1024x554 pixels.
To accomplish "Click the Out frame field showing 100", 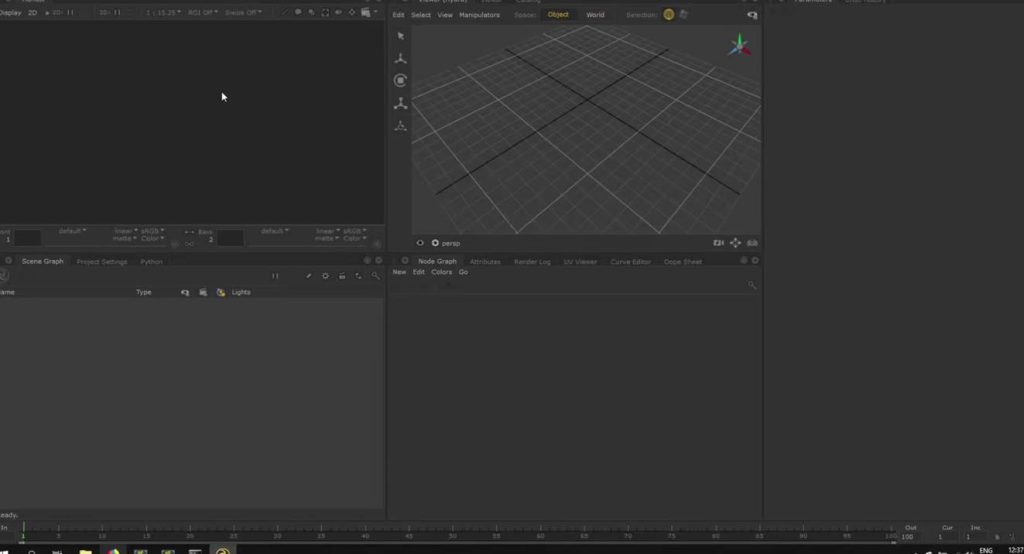I will (907, 537).
